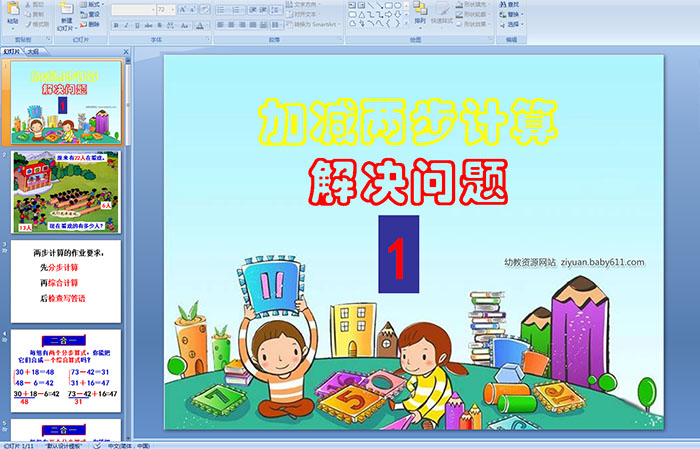Image resolution: width=700 pixels, height=449 pixels.
Task: Select slide 4 thumbnail titled 二合一
Action: (65, 370)
